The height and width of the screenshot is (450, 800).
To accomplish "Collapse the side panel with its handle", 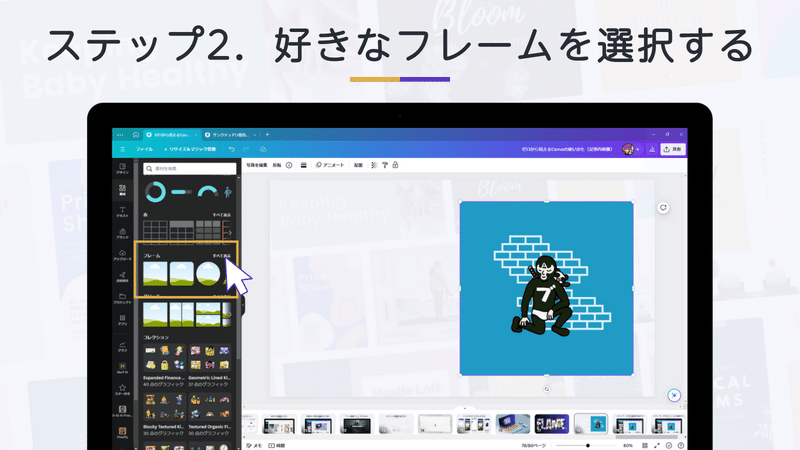I will pos(243,306).
